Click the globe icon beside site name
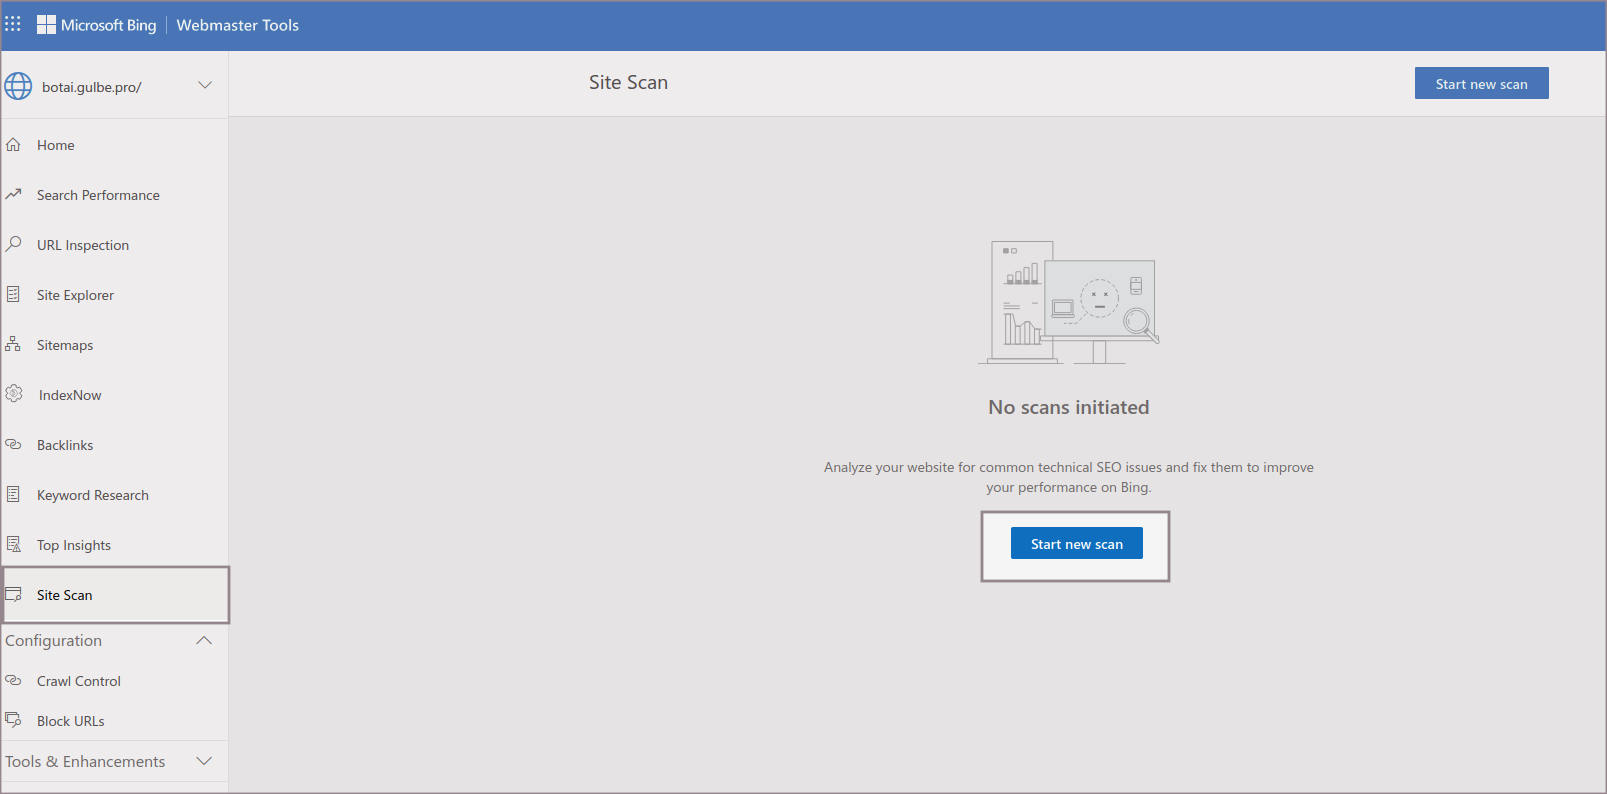 pos(18,86)
